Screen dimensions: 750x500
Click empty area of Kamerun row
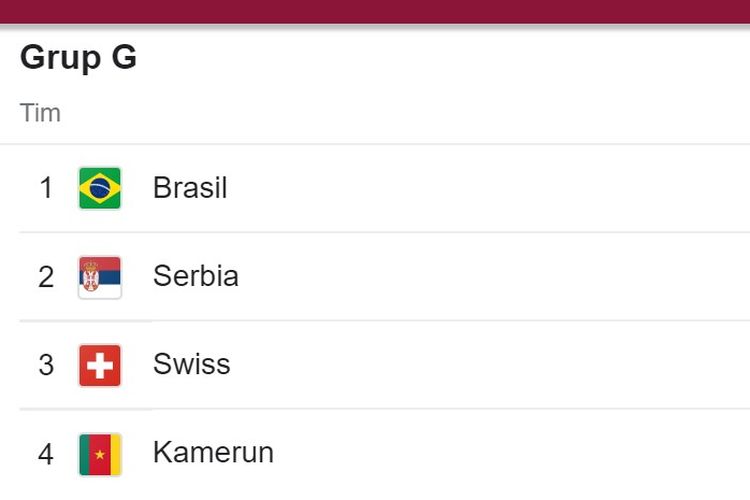pyautogui.click(x=512, y=454)
